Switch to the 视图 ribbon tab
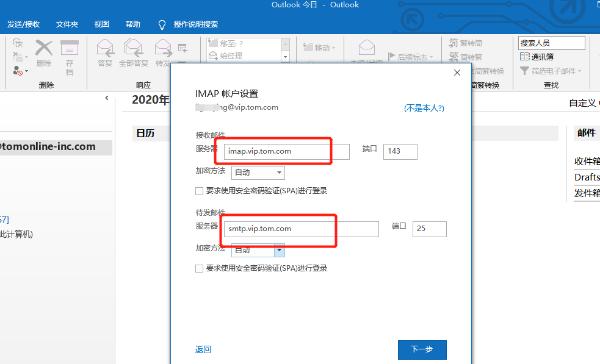Viewport: 600px width, 364px height. 102,24
